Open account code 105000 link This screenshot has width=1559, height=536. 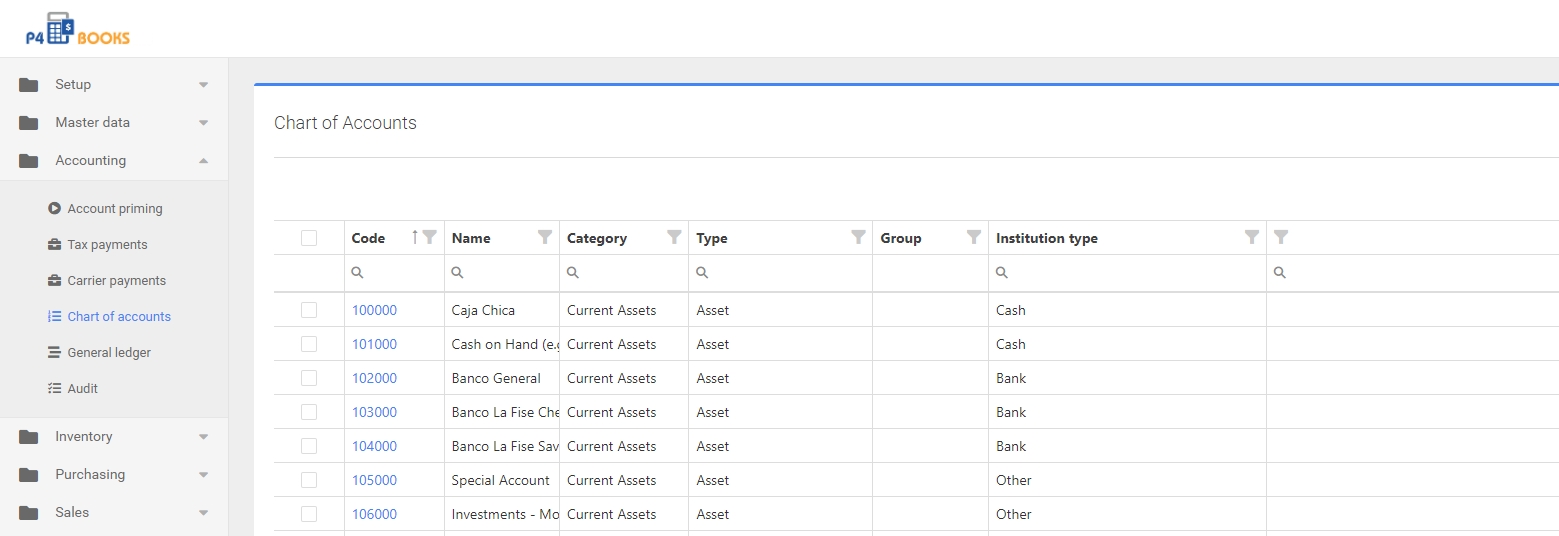(374, 480)
